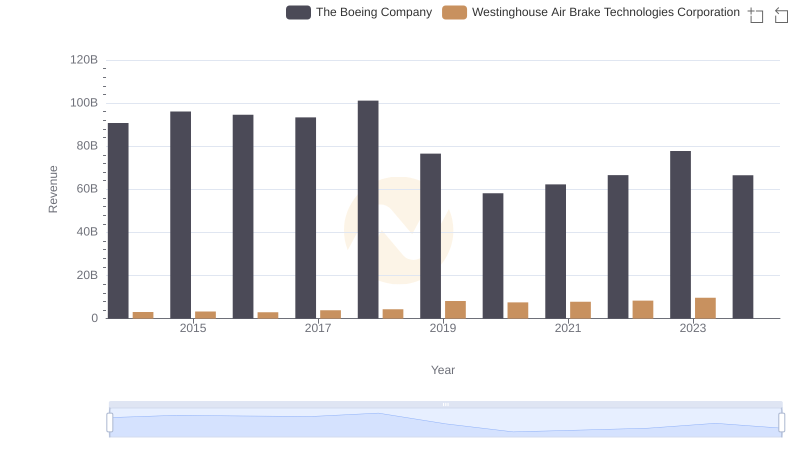Click the zoom select icon in the toolbar

click(x=756, y=15)
